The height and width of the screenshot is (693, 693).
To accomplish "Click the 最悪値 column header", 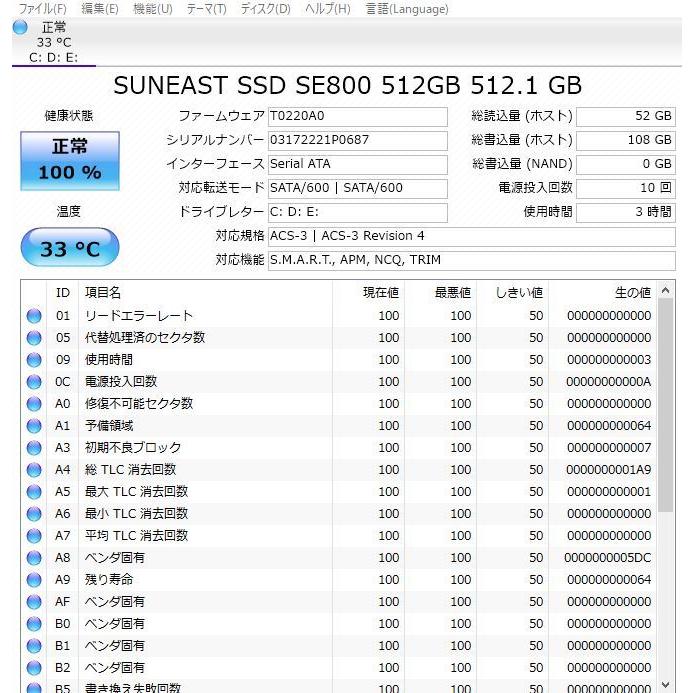I will pos(441,293).
